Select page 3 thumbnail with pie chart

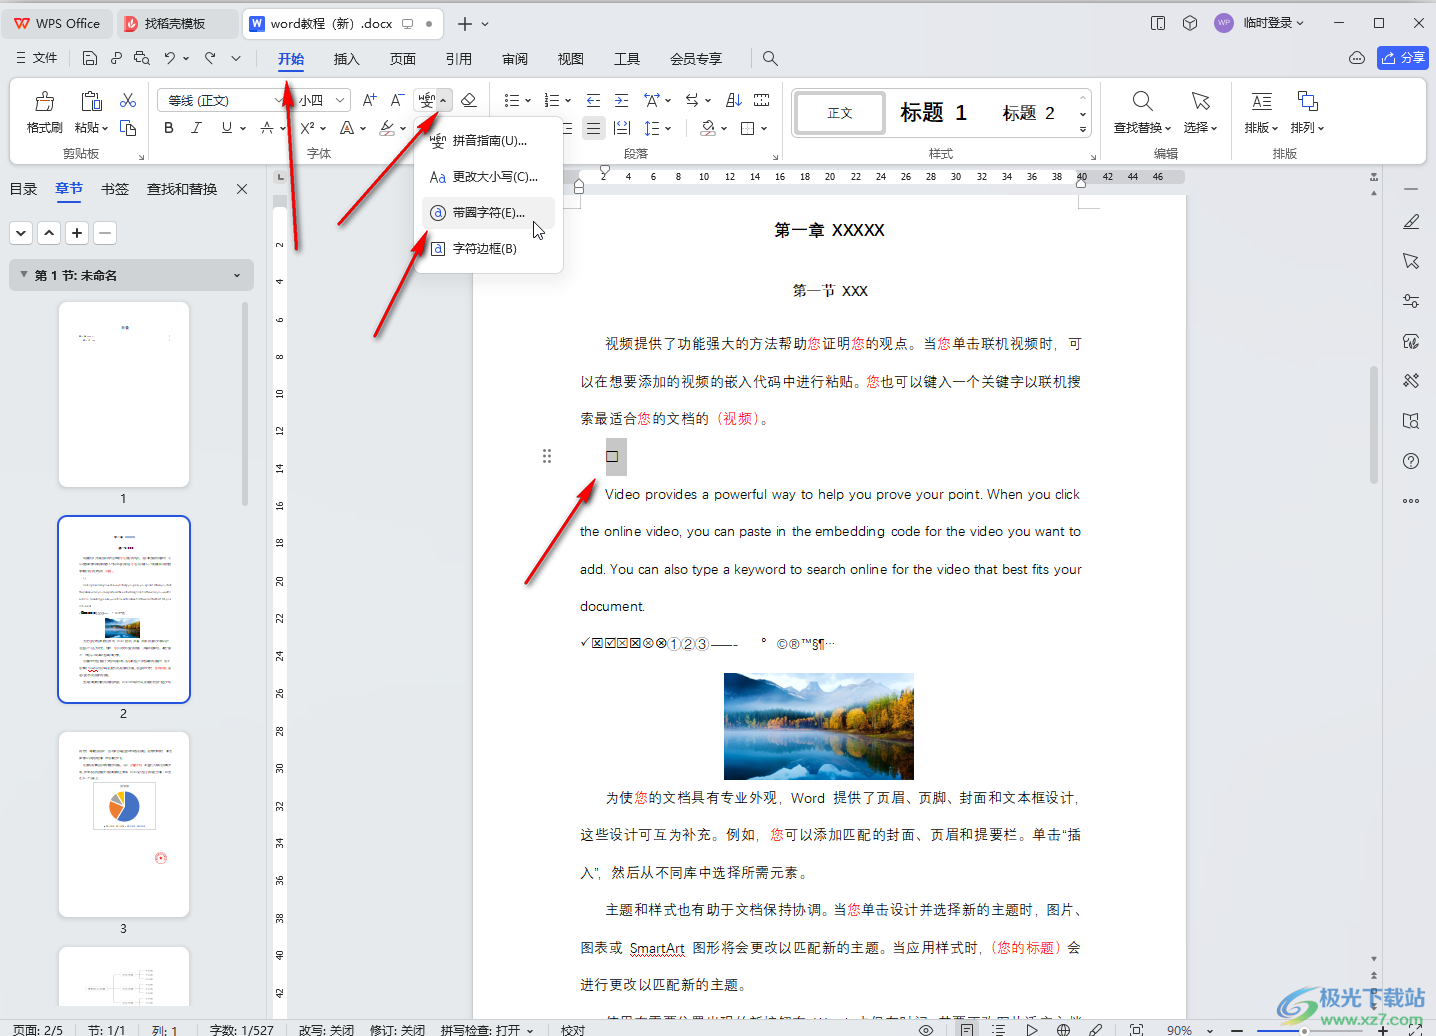(124, 824)
